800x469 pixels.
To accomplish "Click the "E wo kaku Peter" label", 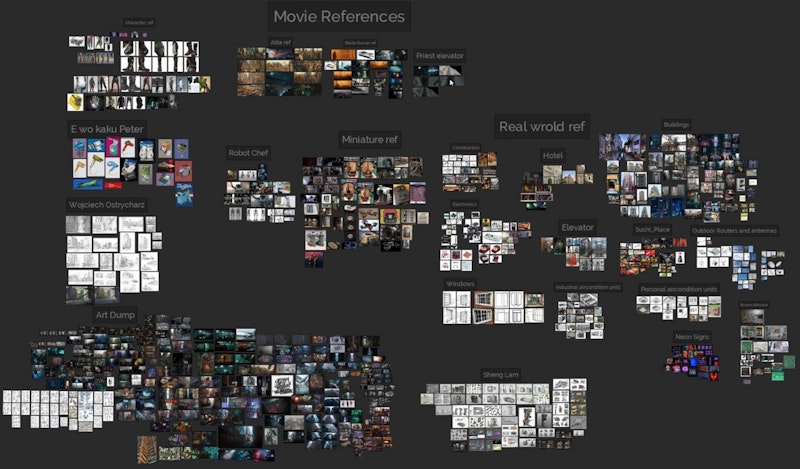I will (107, 129).
